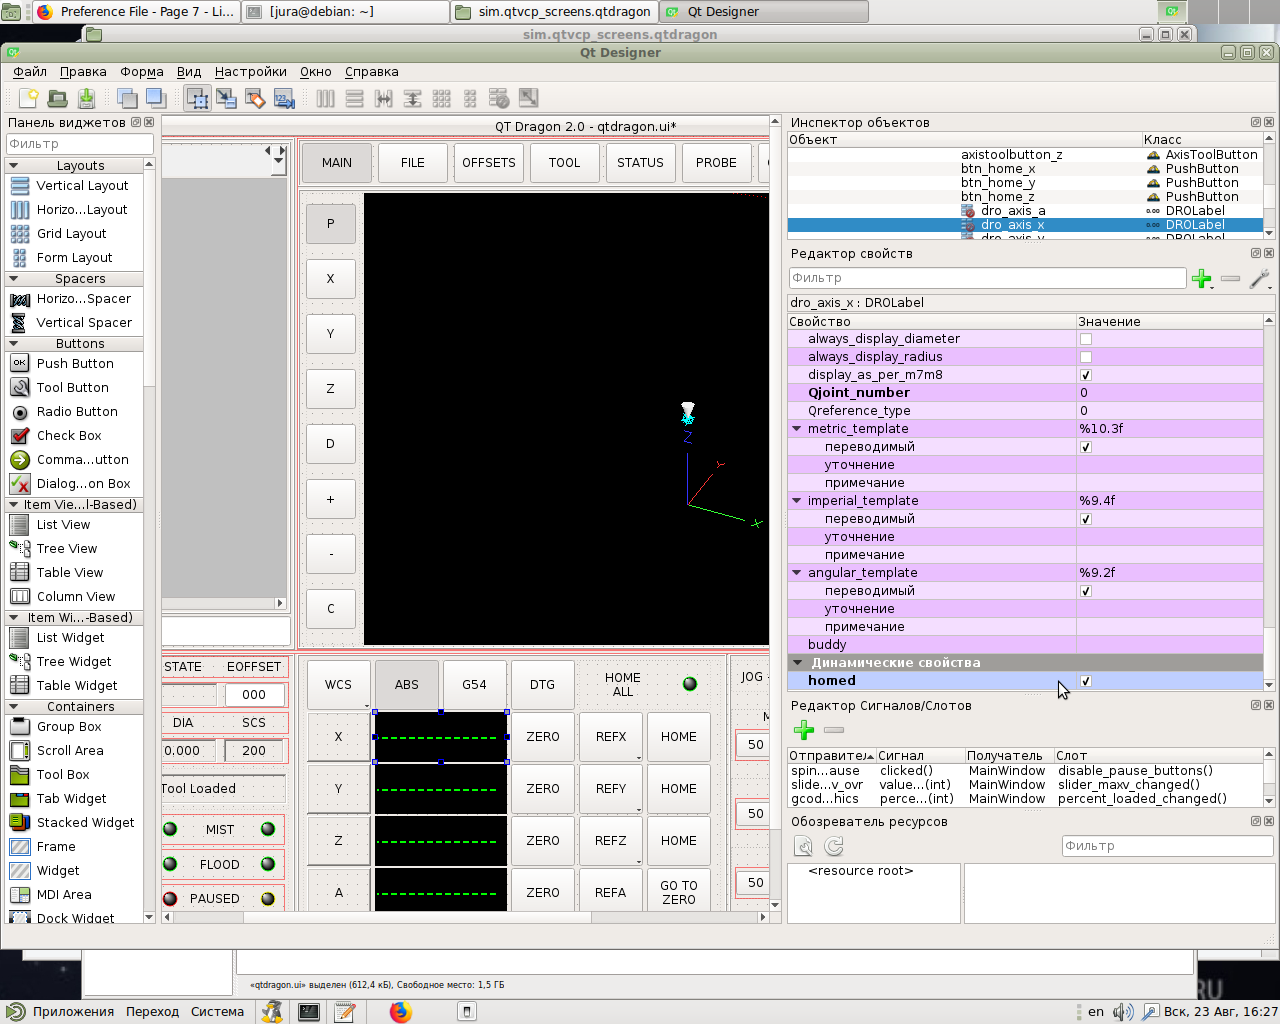
Task: Select the Edit Buddies mode icon
Action: click(255, 98)
